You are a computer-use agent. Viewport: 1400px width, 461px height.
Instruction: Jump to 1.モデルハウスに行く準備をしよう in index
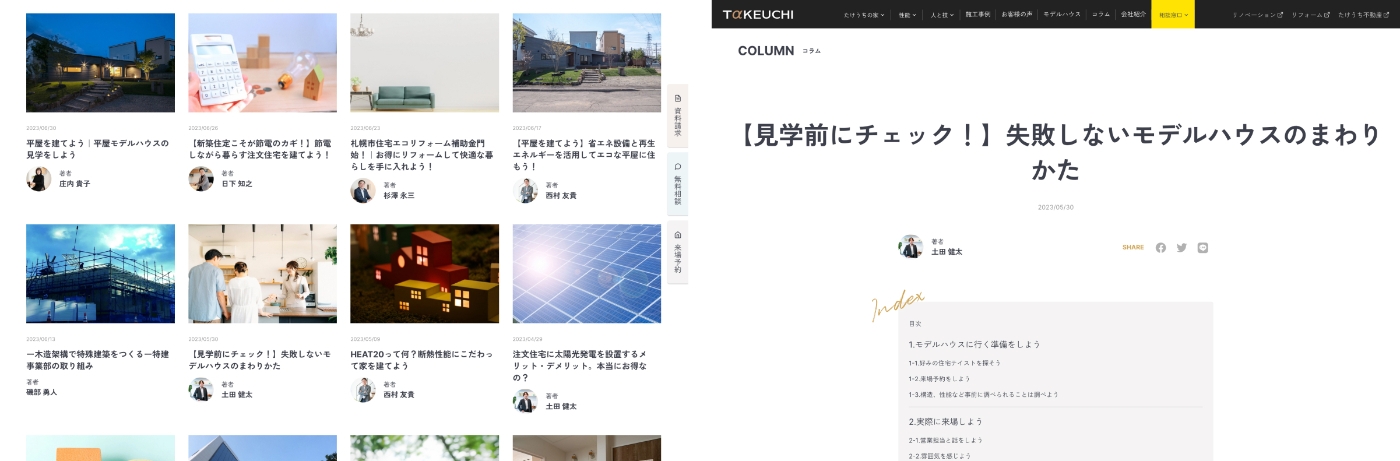tap(975, 344)
